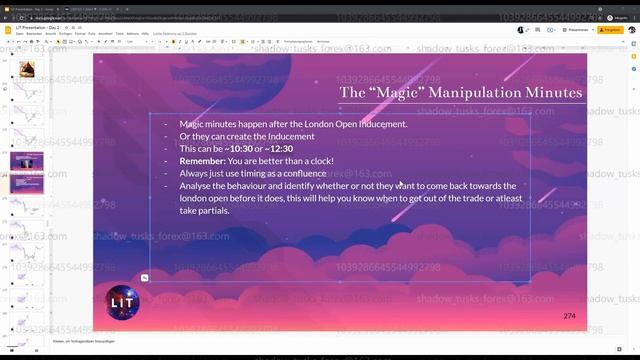The image size is (640, 360).
Task: Open the last edit history link
Action: pyautogui.click(x=175, y=33)
